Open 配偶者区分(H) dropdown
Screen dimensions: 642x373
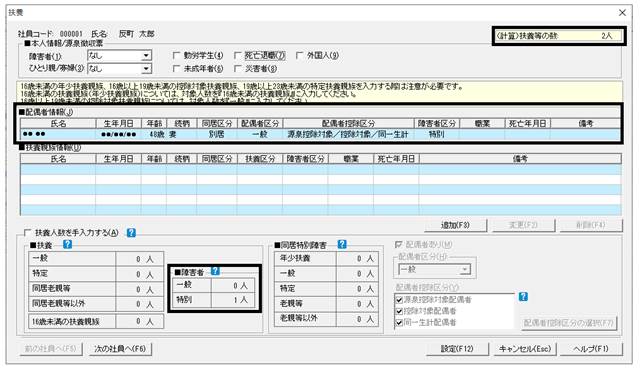tap(465, 269)
